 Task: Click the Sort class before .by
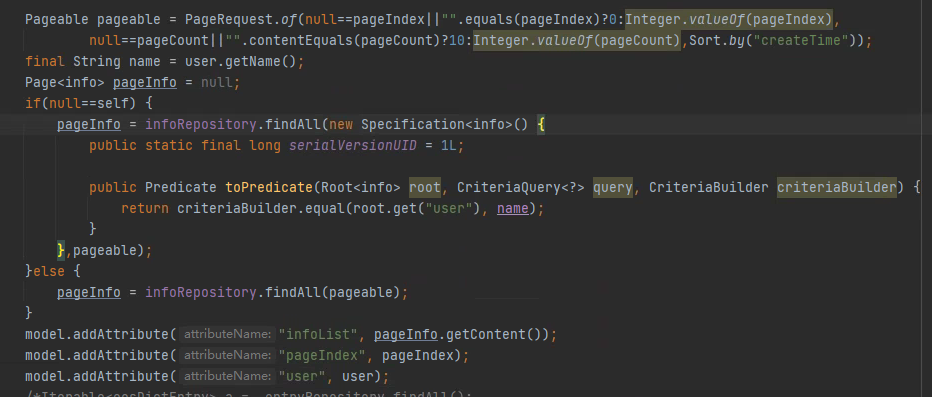tap(705, 41)
